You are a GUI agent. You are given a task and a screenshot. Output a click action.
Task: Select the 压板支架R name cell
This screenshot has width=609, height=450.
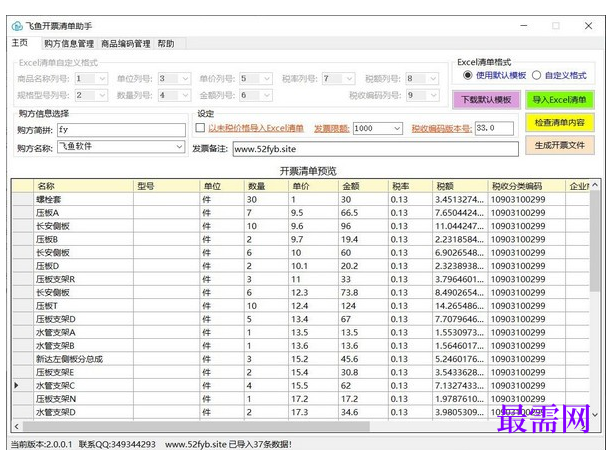(84, 279)
